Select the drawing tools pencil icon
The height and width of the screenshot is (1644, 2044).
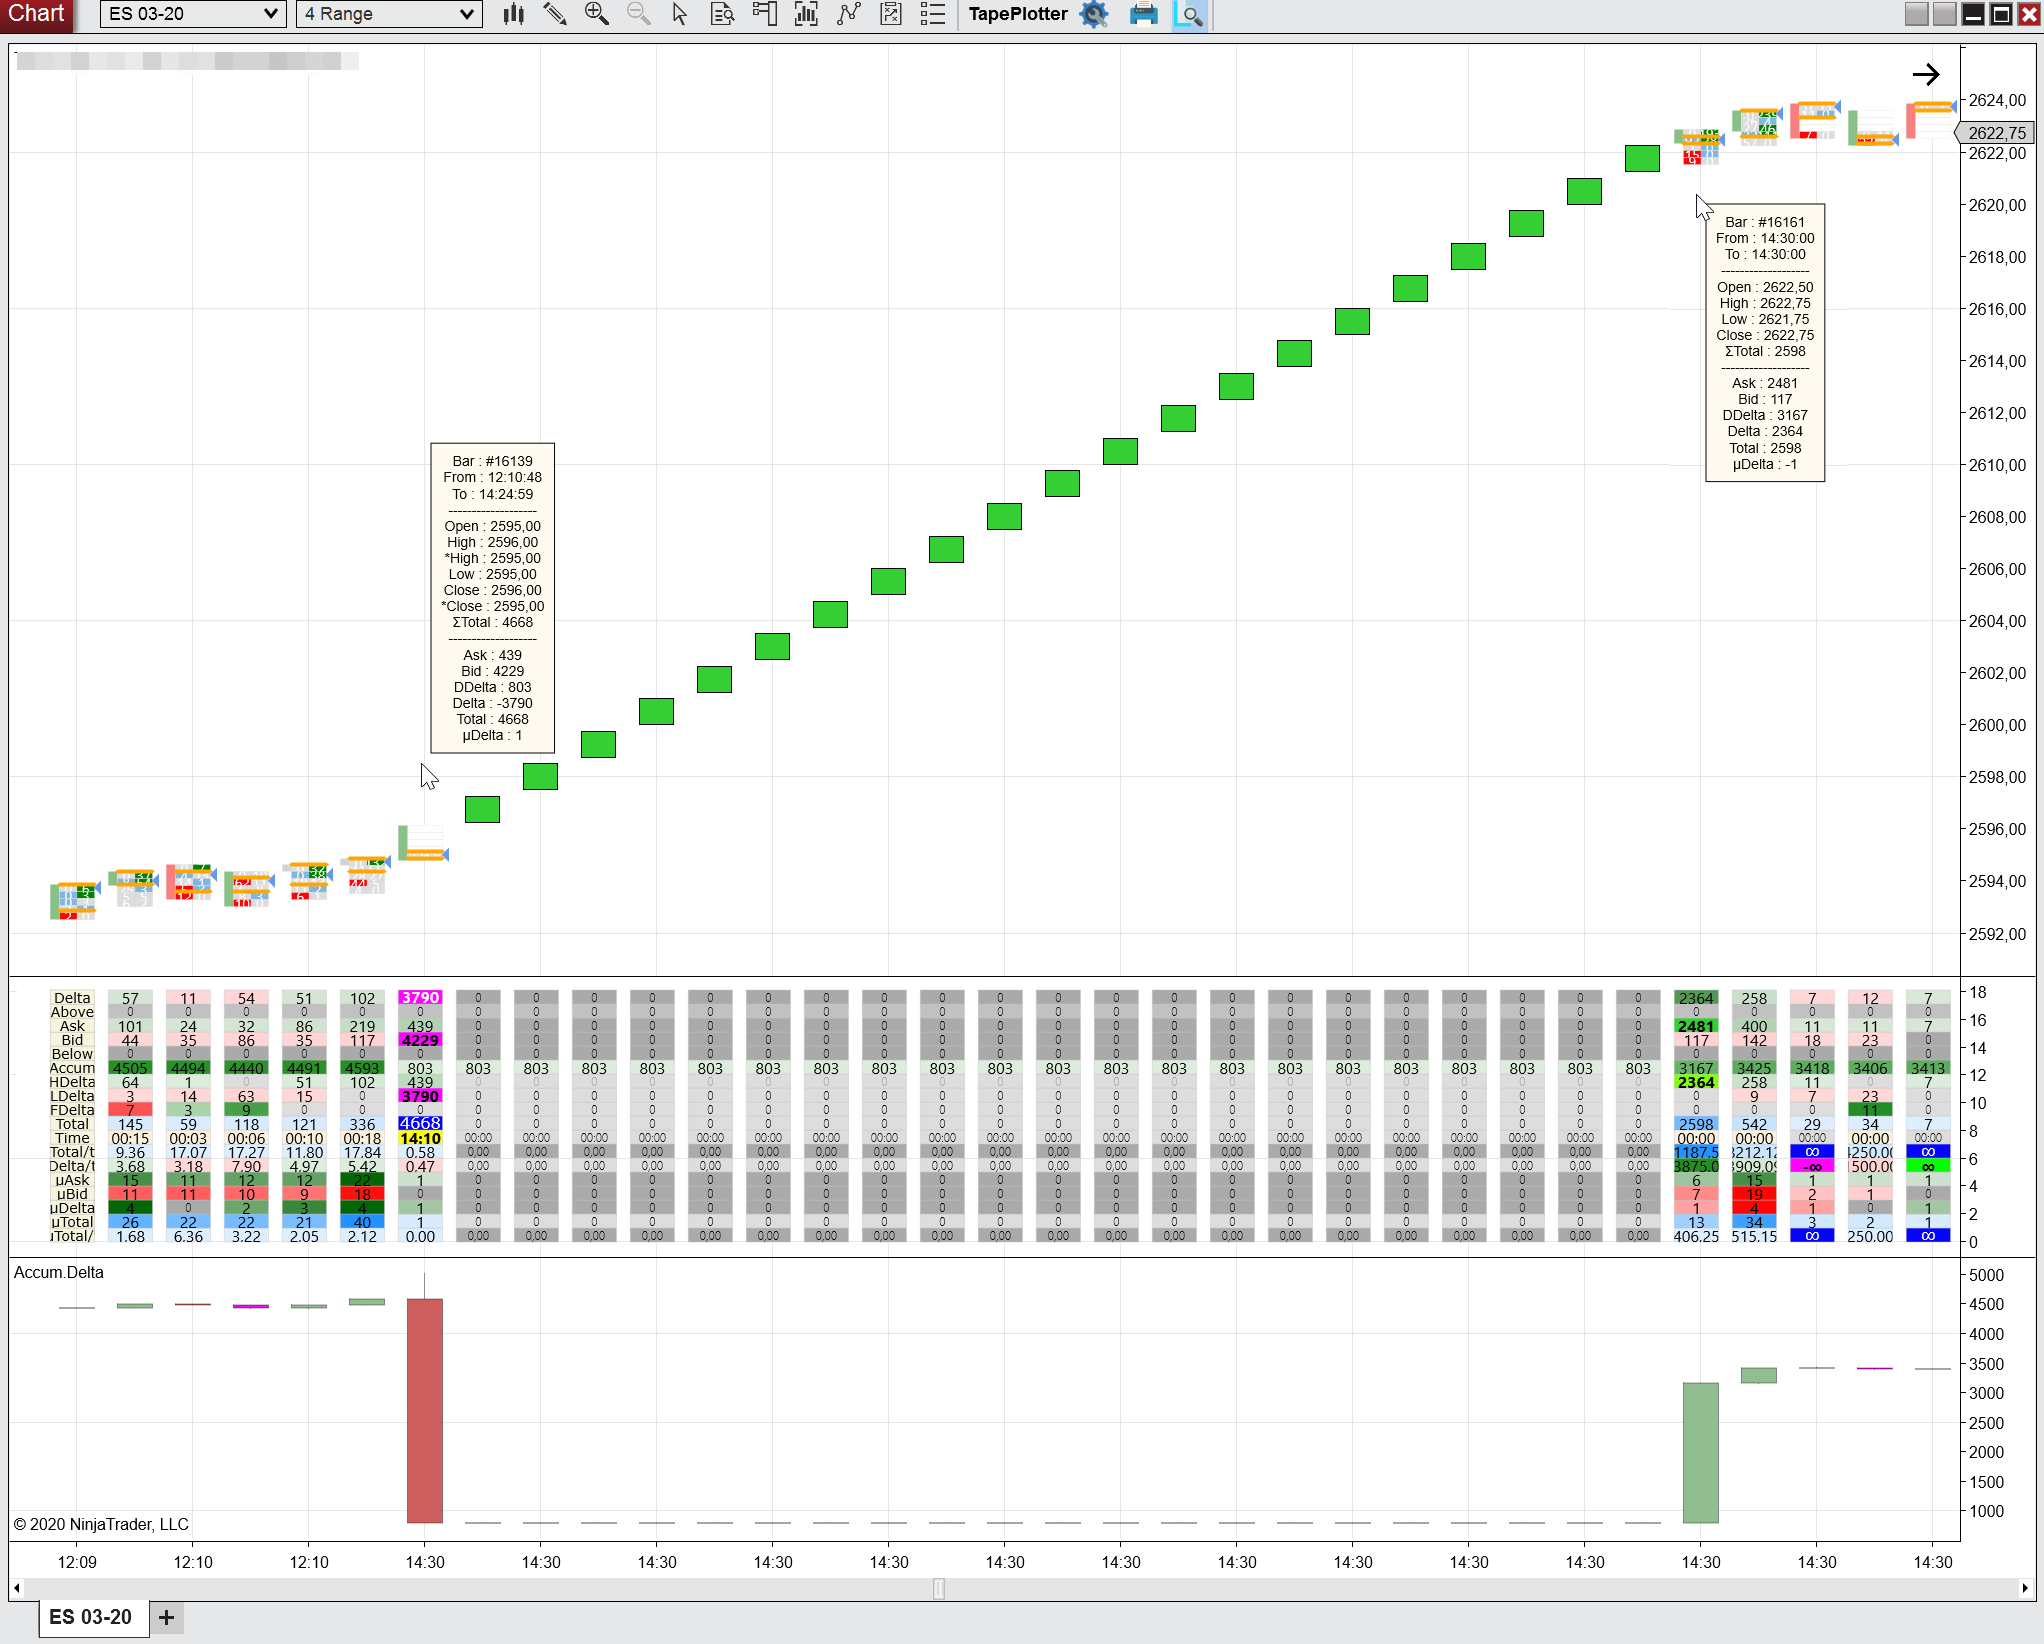554,14
